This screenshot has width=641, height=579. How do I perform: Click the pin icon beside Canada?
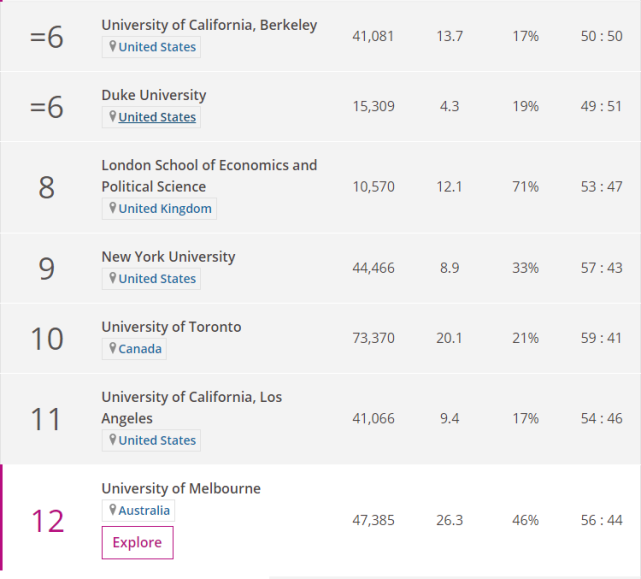[113, 349]
